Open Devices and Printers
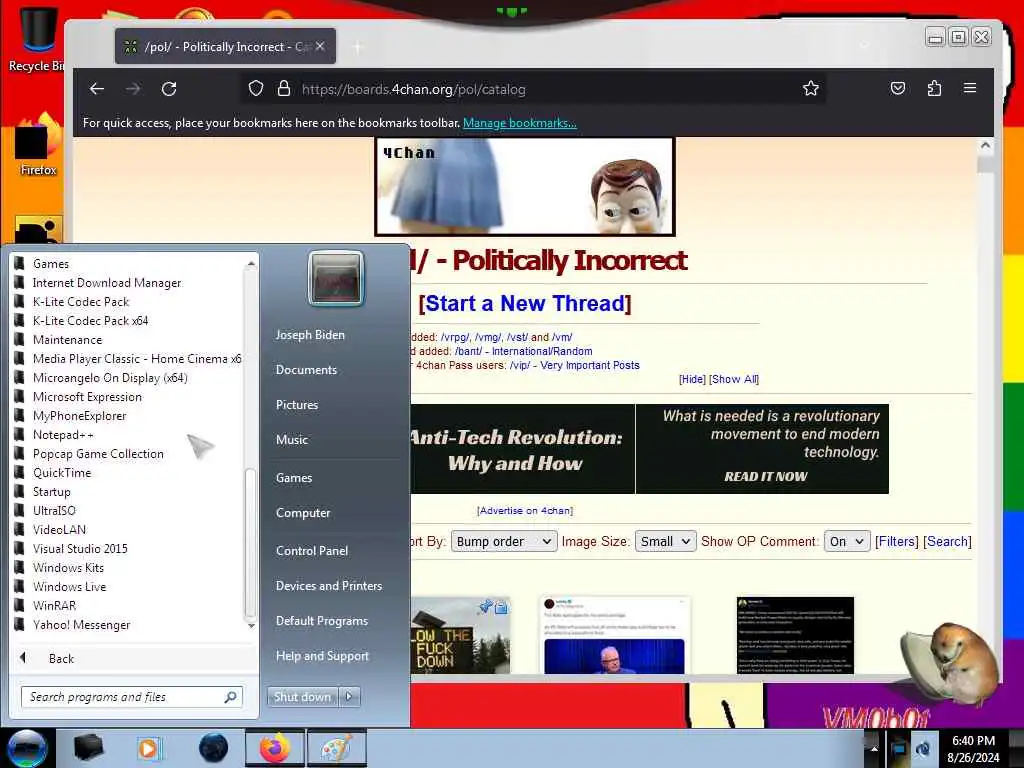 coord(329,586)
